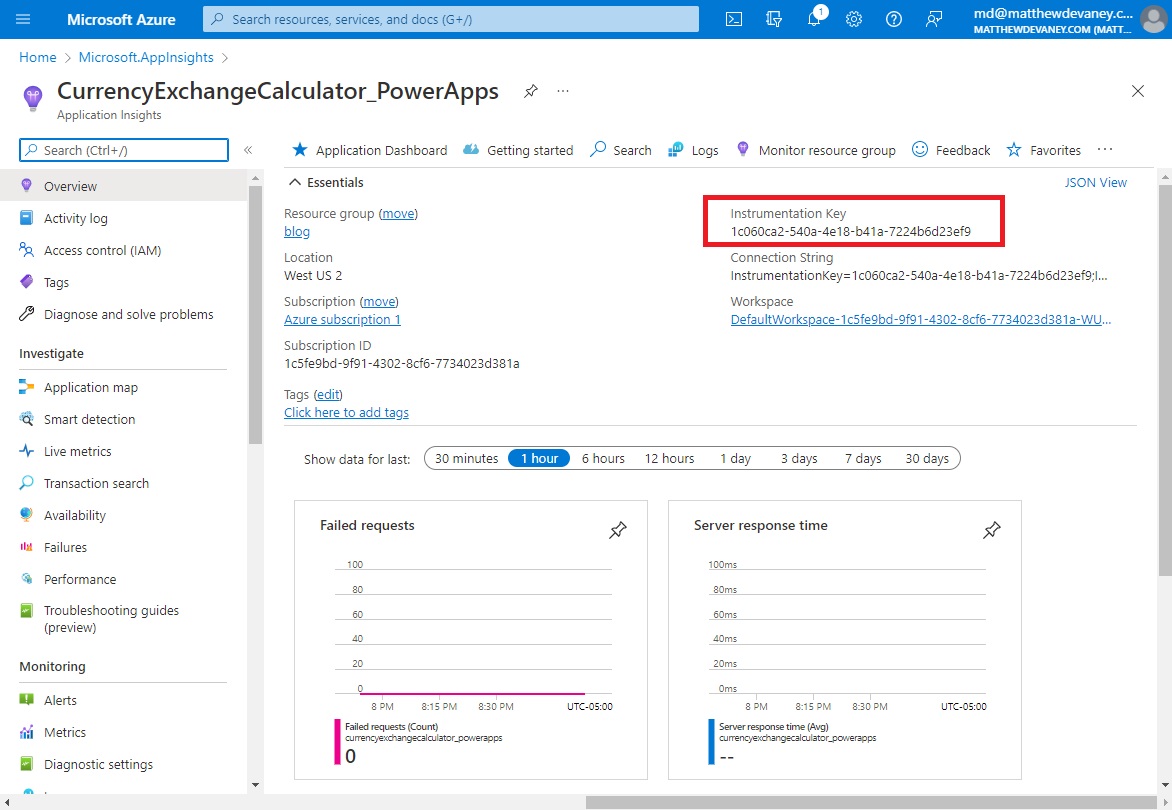Open the Cloud Shell icon
Image resolution: width=1172 pixels, height=810 pixels.
[x=734, y=18]
